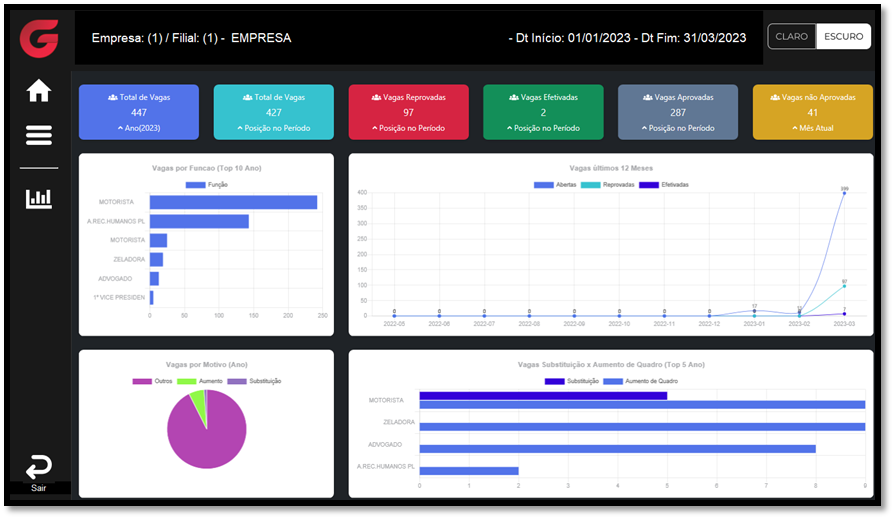This screenshot has width=894, height=519.
Task: Click 'Vagas últimos 12 Meses' chart title
Action: (x=611, y=168)
